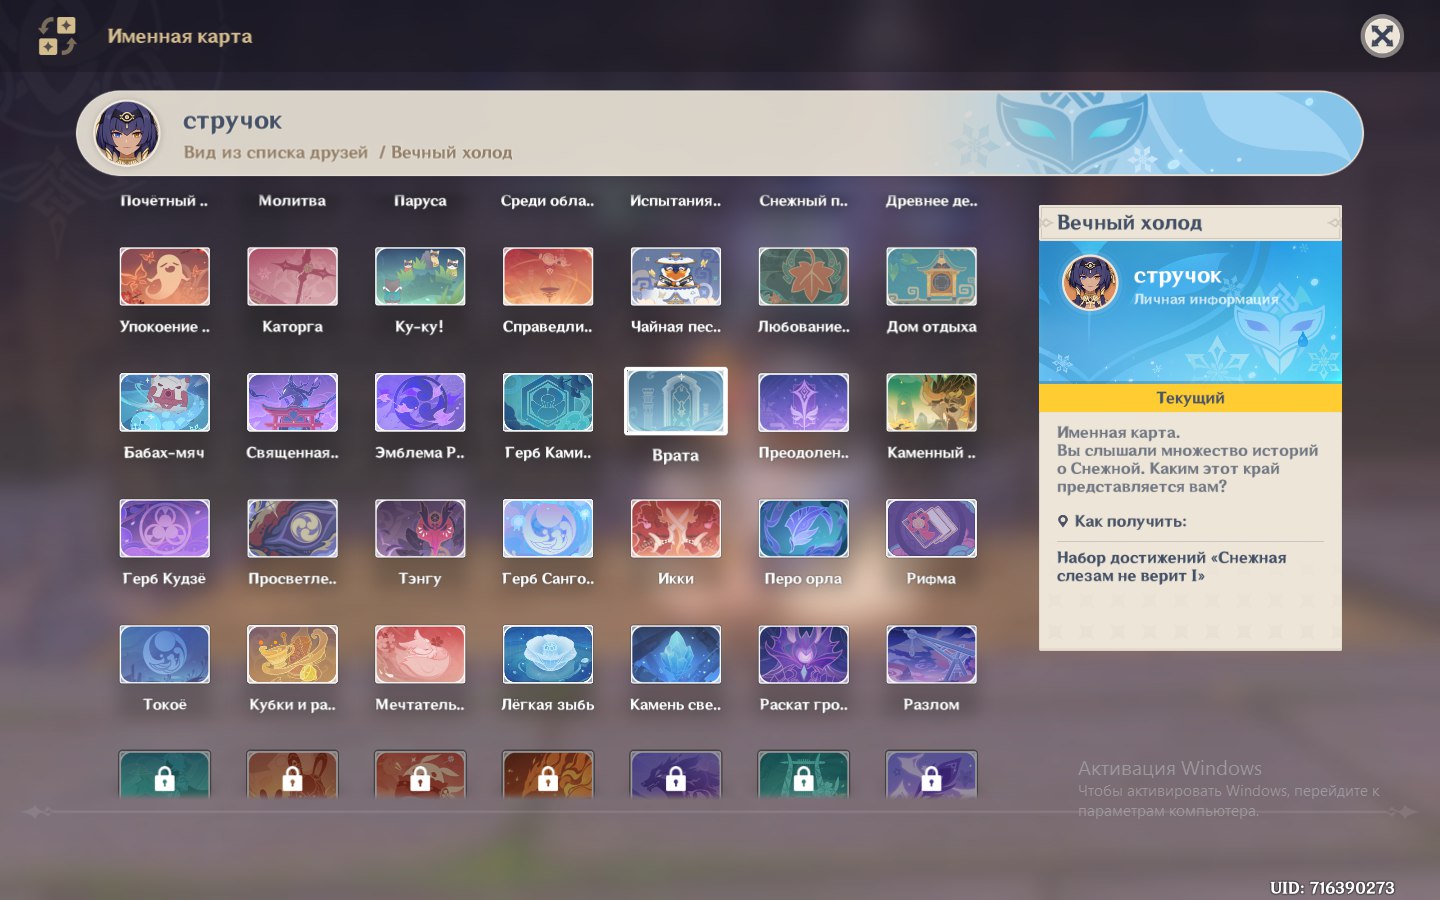The width and height of the screenshot is (1440, 900).
Task: Select the Герб Санго.. namecard
Action: 548,529
